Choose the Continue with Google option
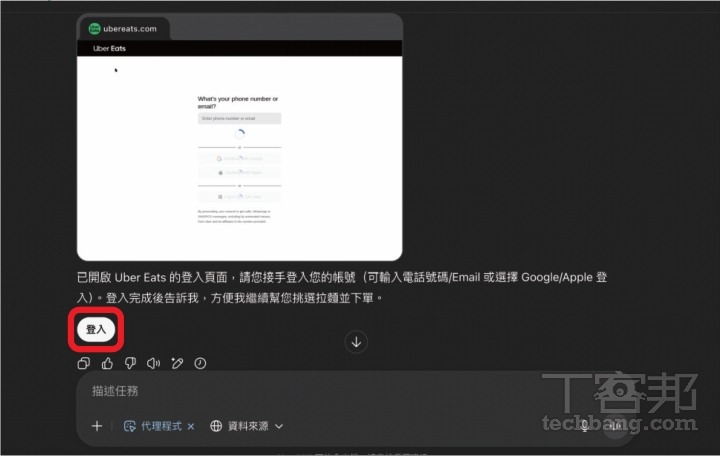Screen dimensions: 720x456 [x=239, y=158]
